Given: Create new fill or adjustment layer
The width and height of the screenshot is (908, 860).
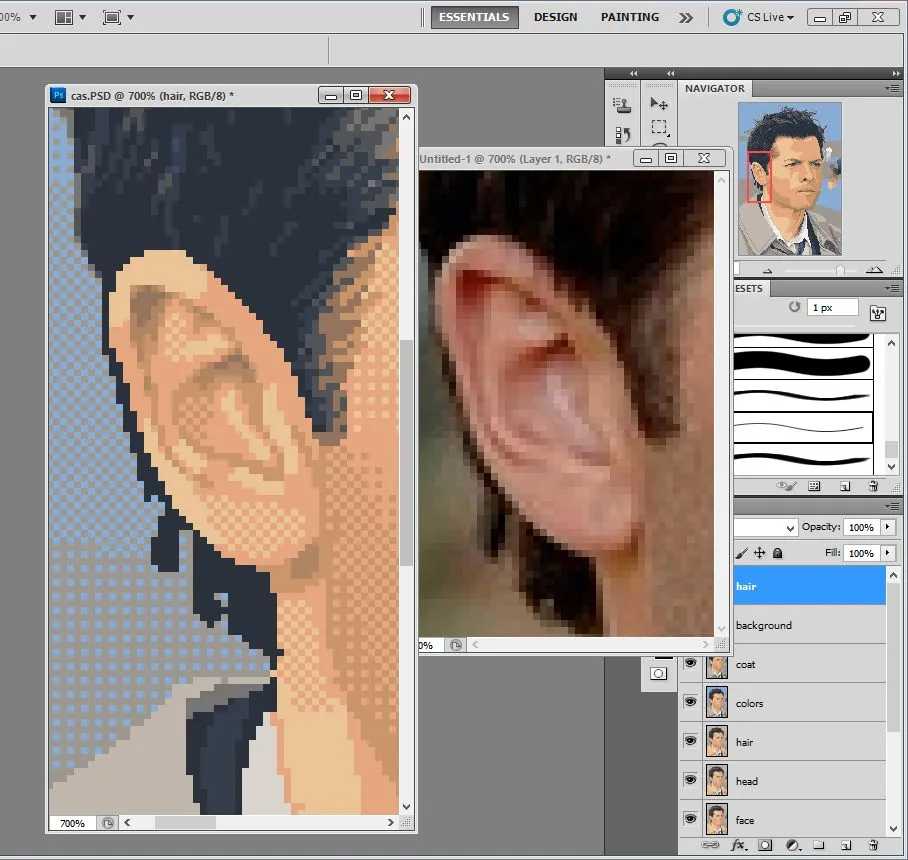Looking at the screenshot, I should [x=792, y=845].
